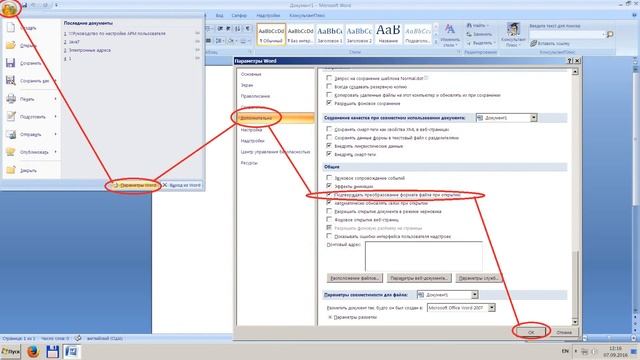This screenshot has height=360, width=640.
Task: Click the Open folder icon in Office menu
Action: click(x=11, y=45)
